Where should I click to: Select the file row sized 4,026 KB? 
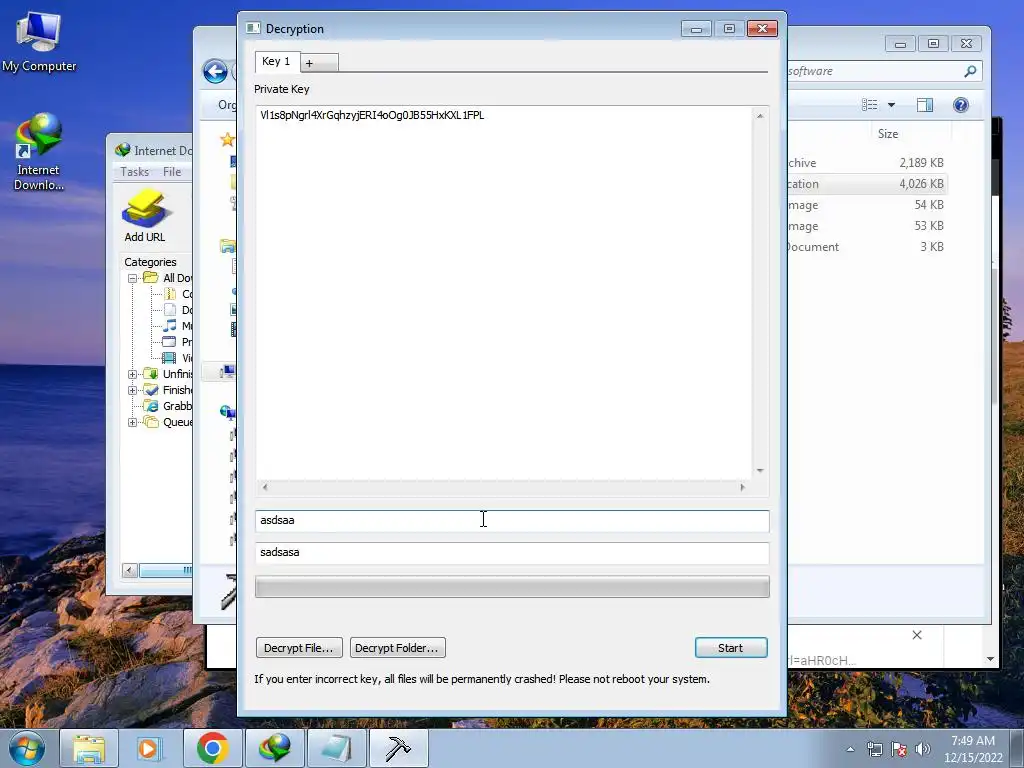(x=867, y=184)
